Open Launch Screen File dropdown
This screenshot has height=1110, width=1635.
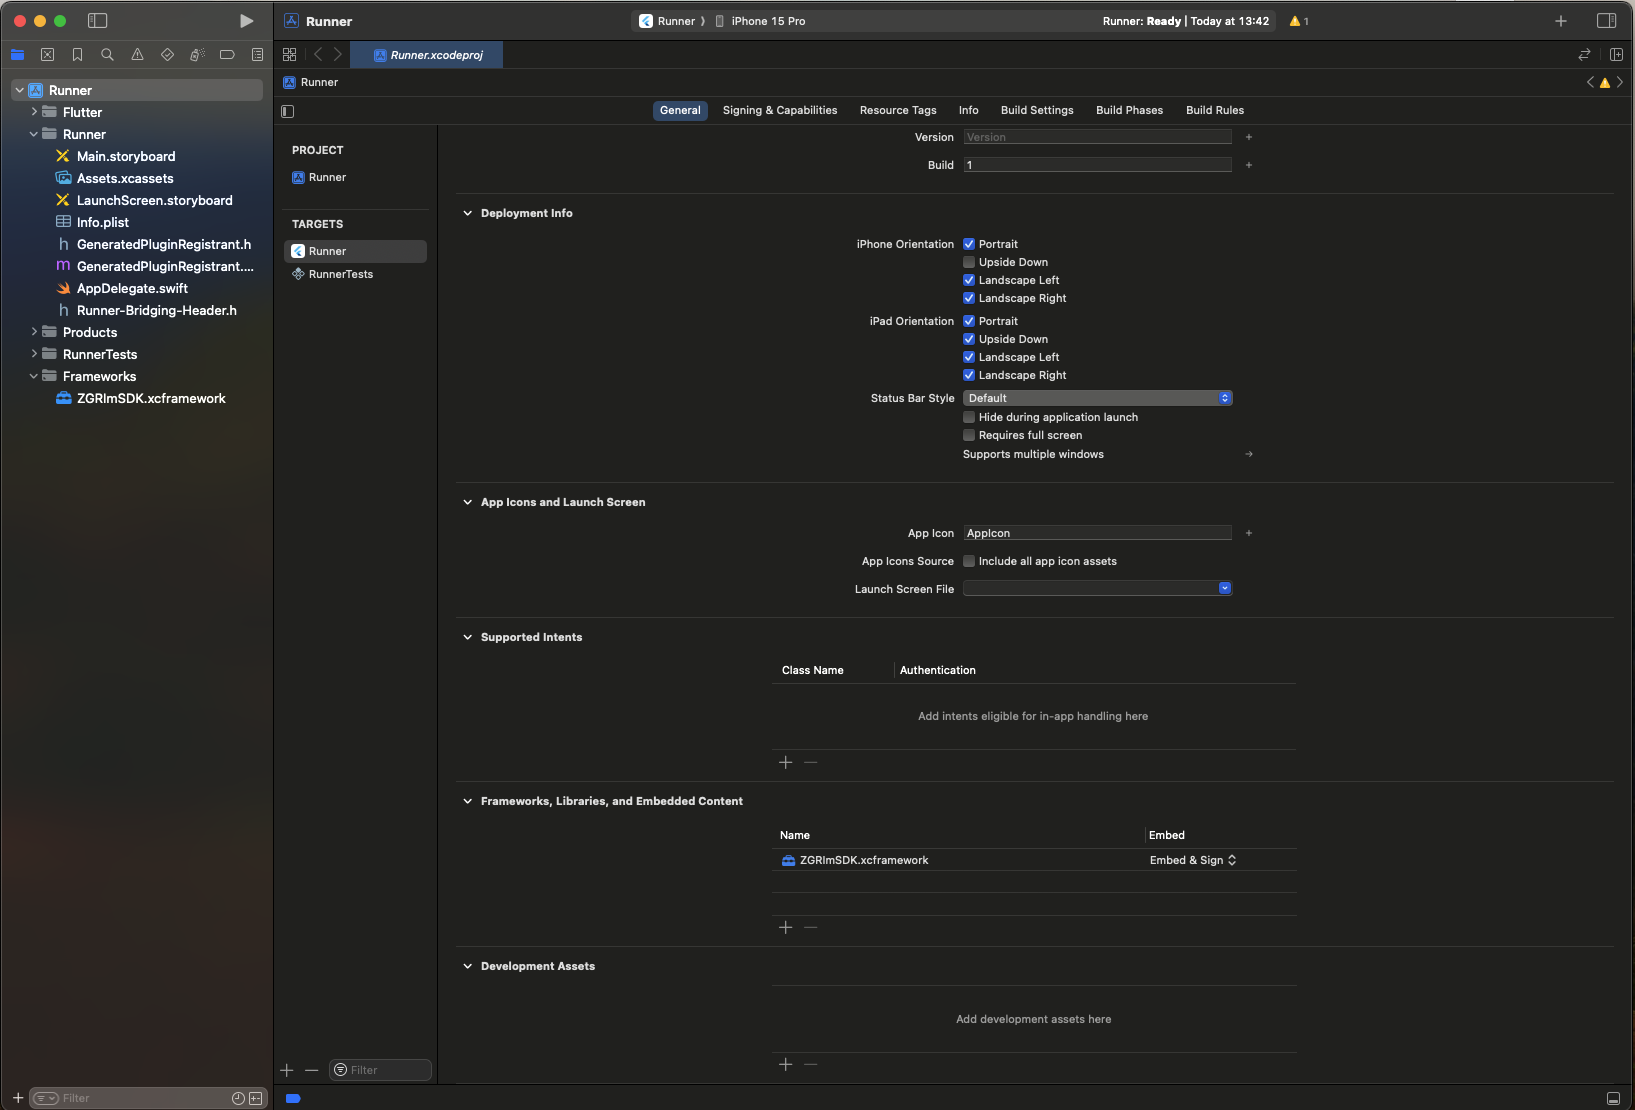1097,589
